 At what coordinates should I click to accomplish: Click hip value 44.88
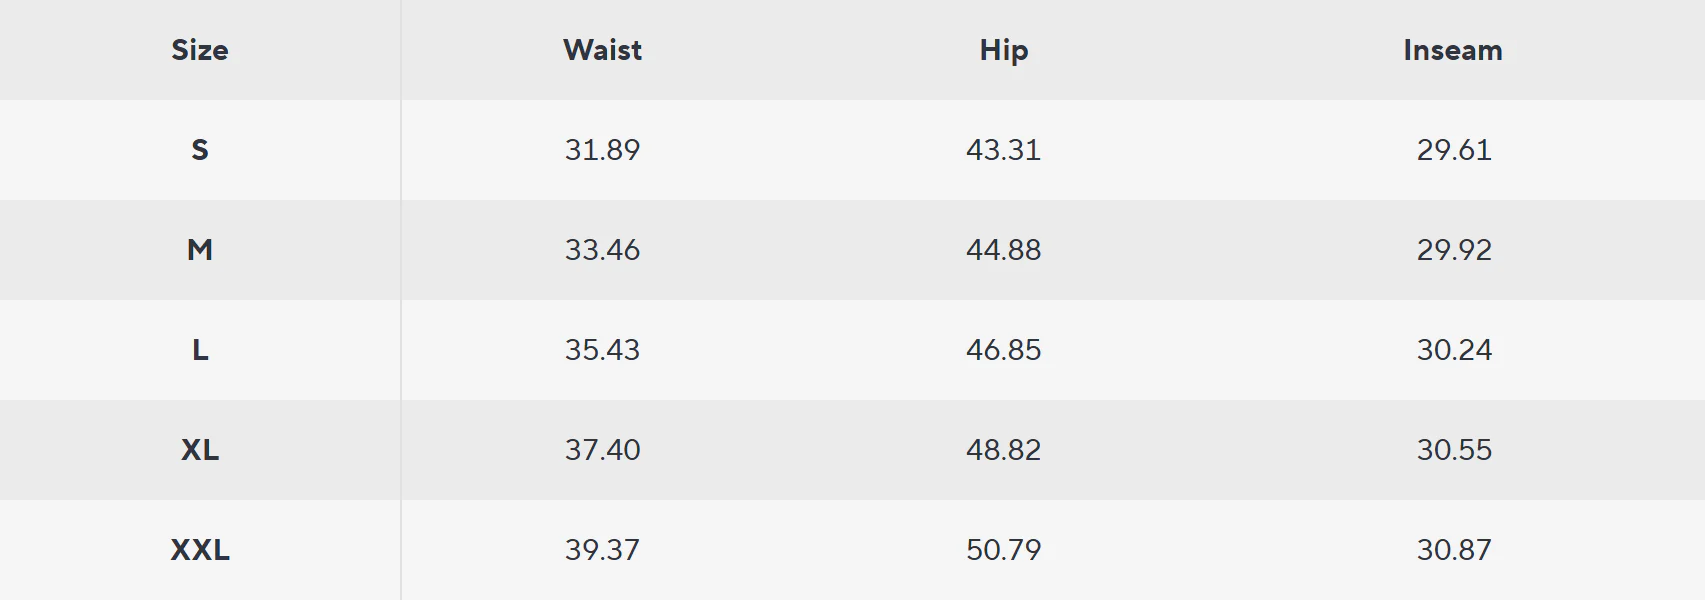point(1003,250)
